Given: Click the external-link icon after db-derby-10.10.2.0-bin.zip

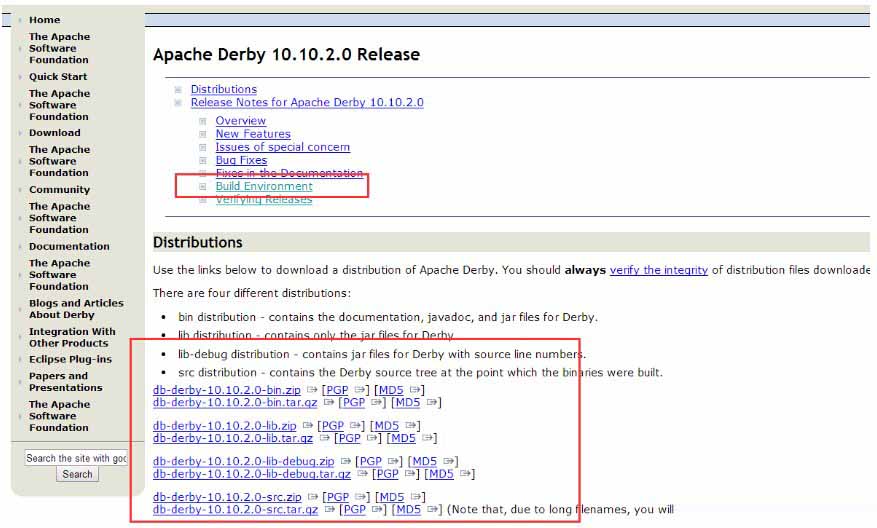Looking at the screenshot, I should (311, 390).
